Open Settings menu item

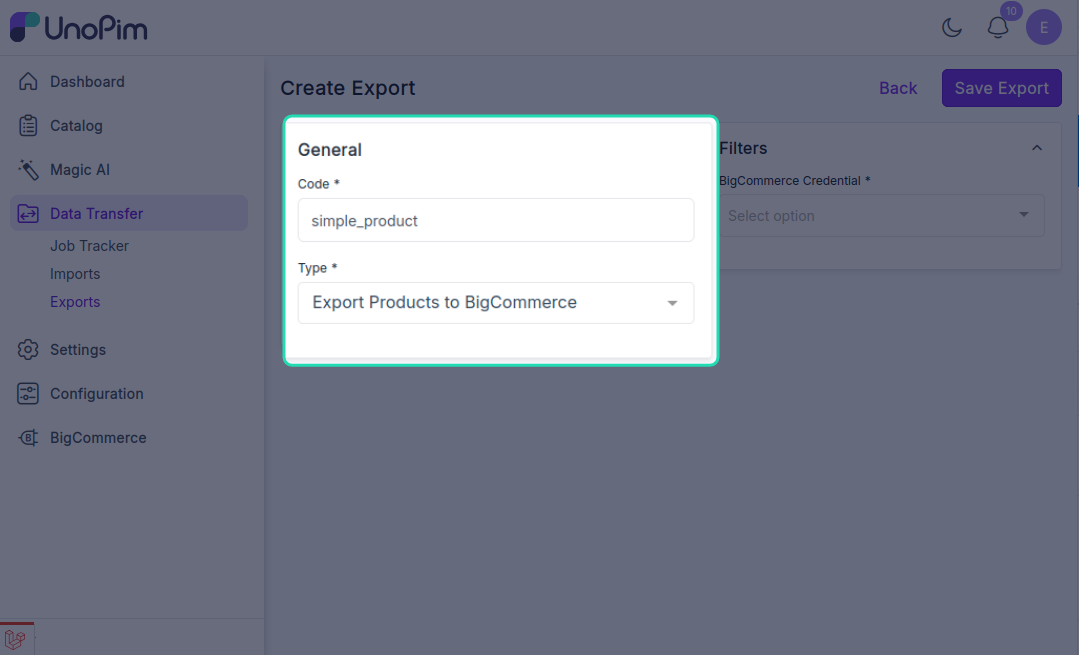coord(78,350)
